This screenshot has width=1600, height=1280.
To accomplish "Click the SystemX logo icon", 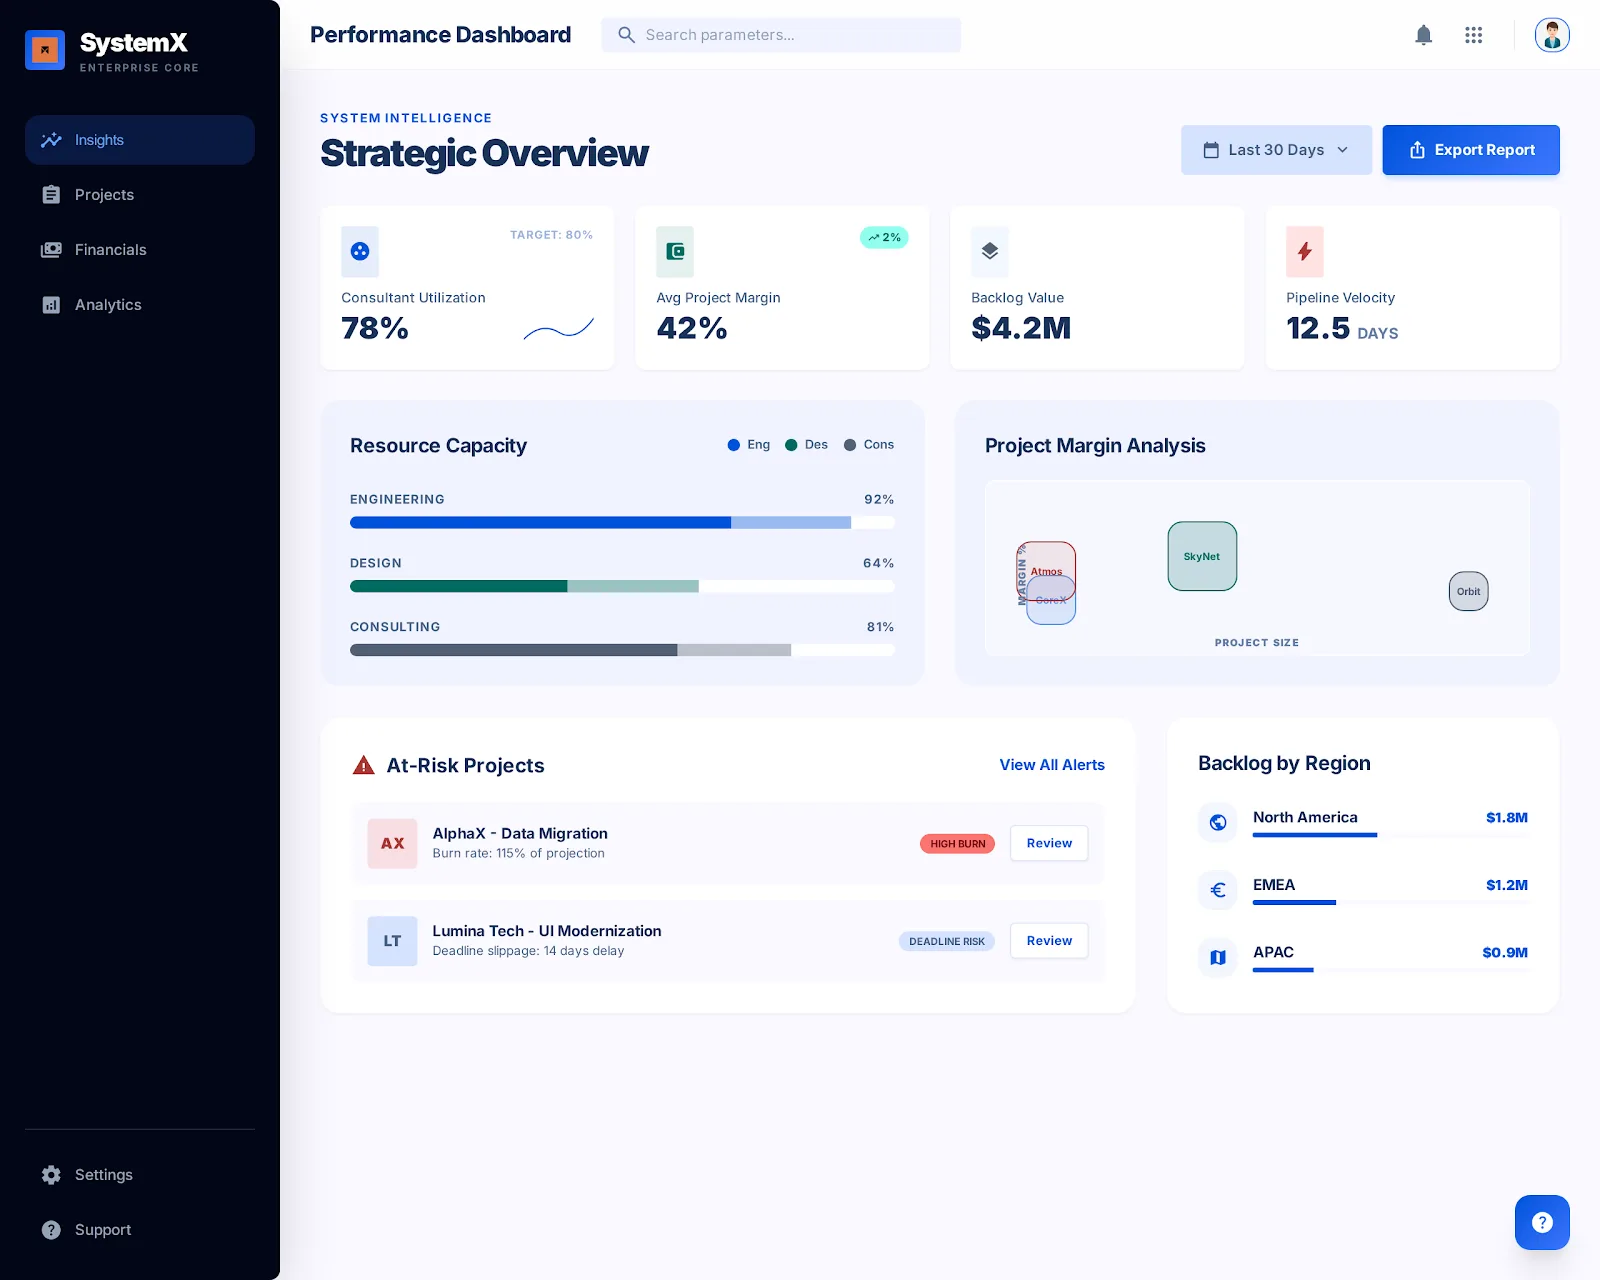I will [x=45, y=50].
